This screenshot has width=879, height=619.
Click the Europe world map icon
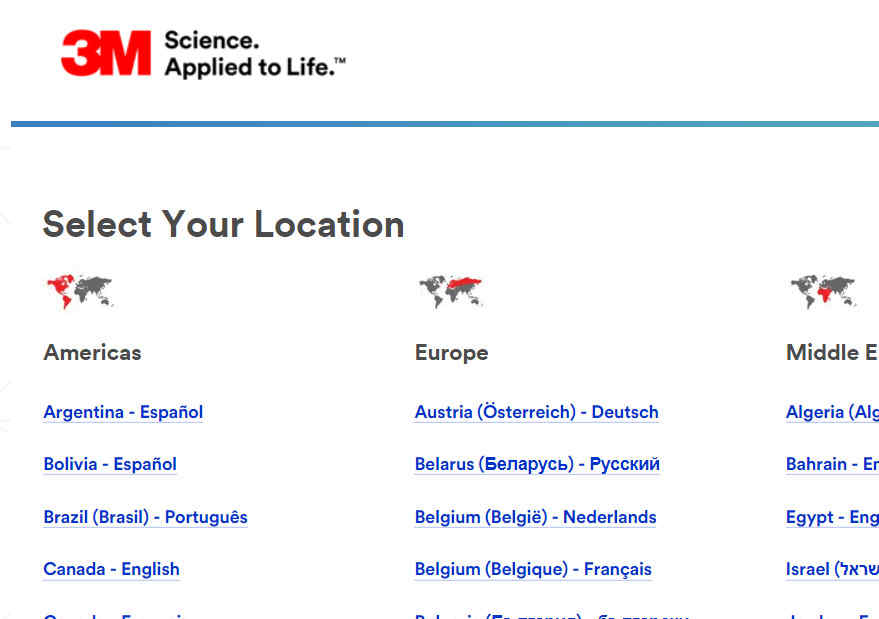pos(451,291)
